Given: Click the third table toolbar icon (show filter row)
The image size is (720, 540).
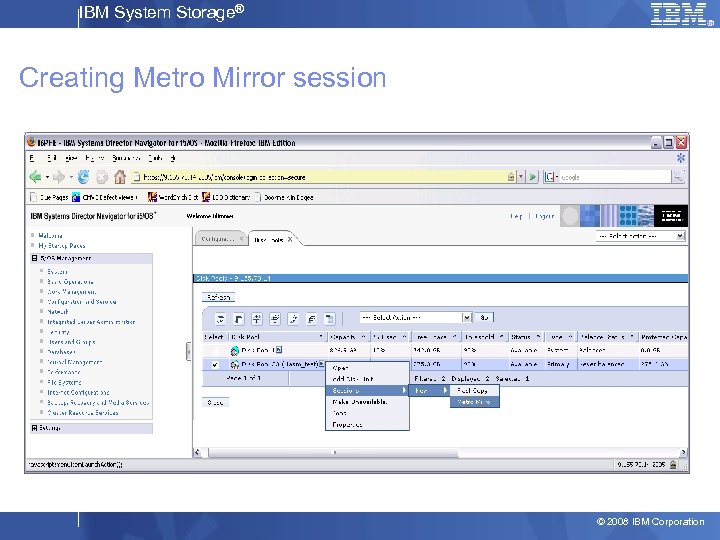Looking at the screenshot, I should click(x=257, y=319).
